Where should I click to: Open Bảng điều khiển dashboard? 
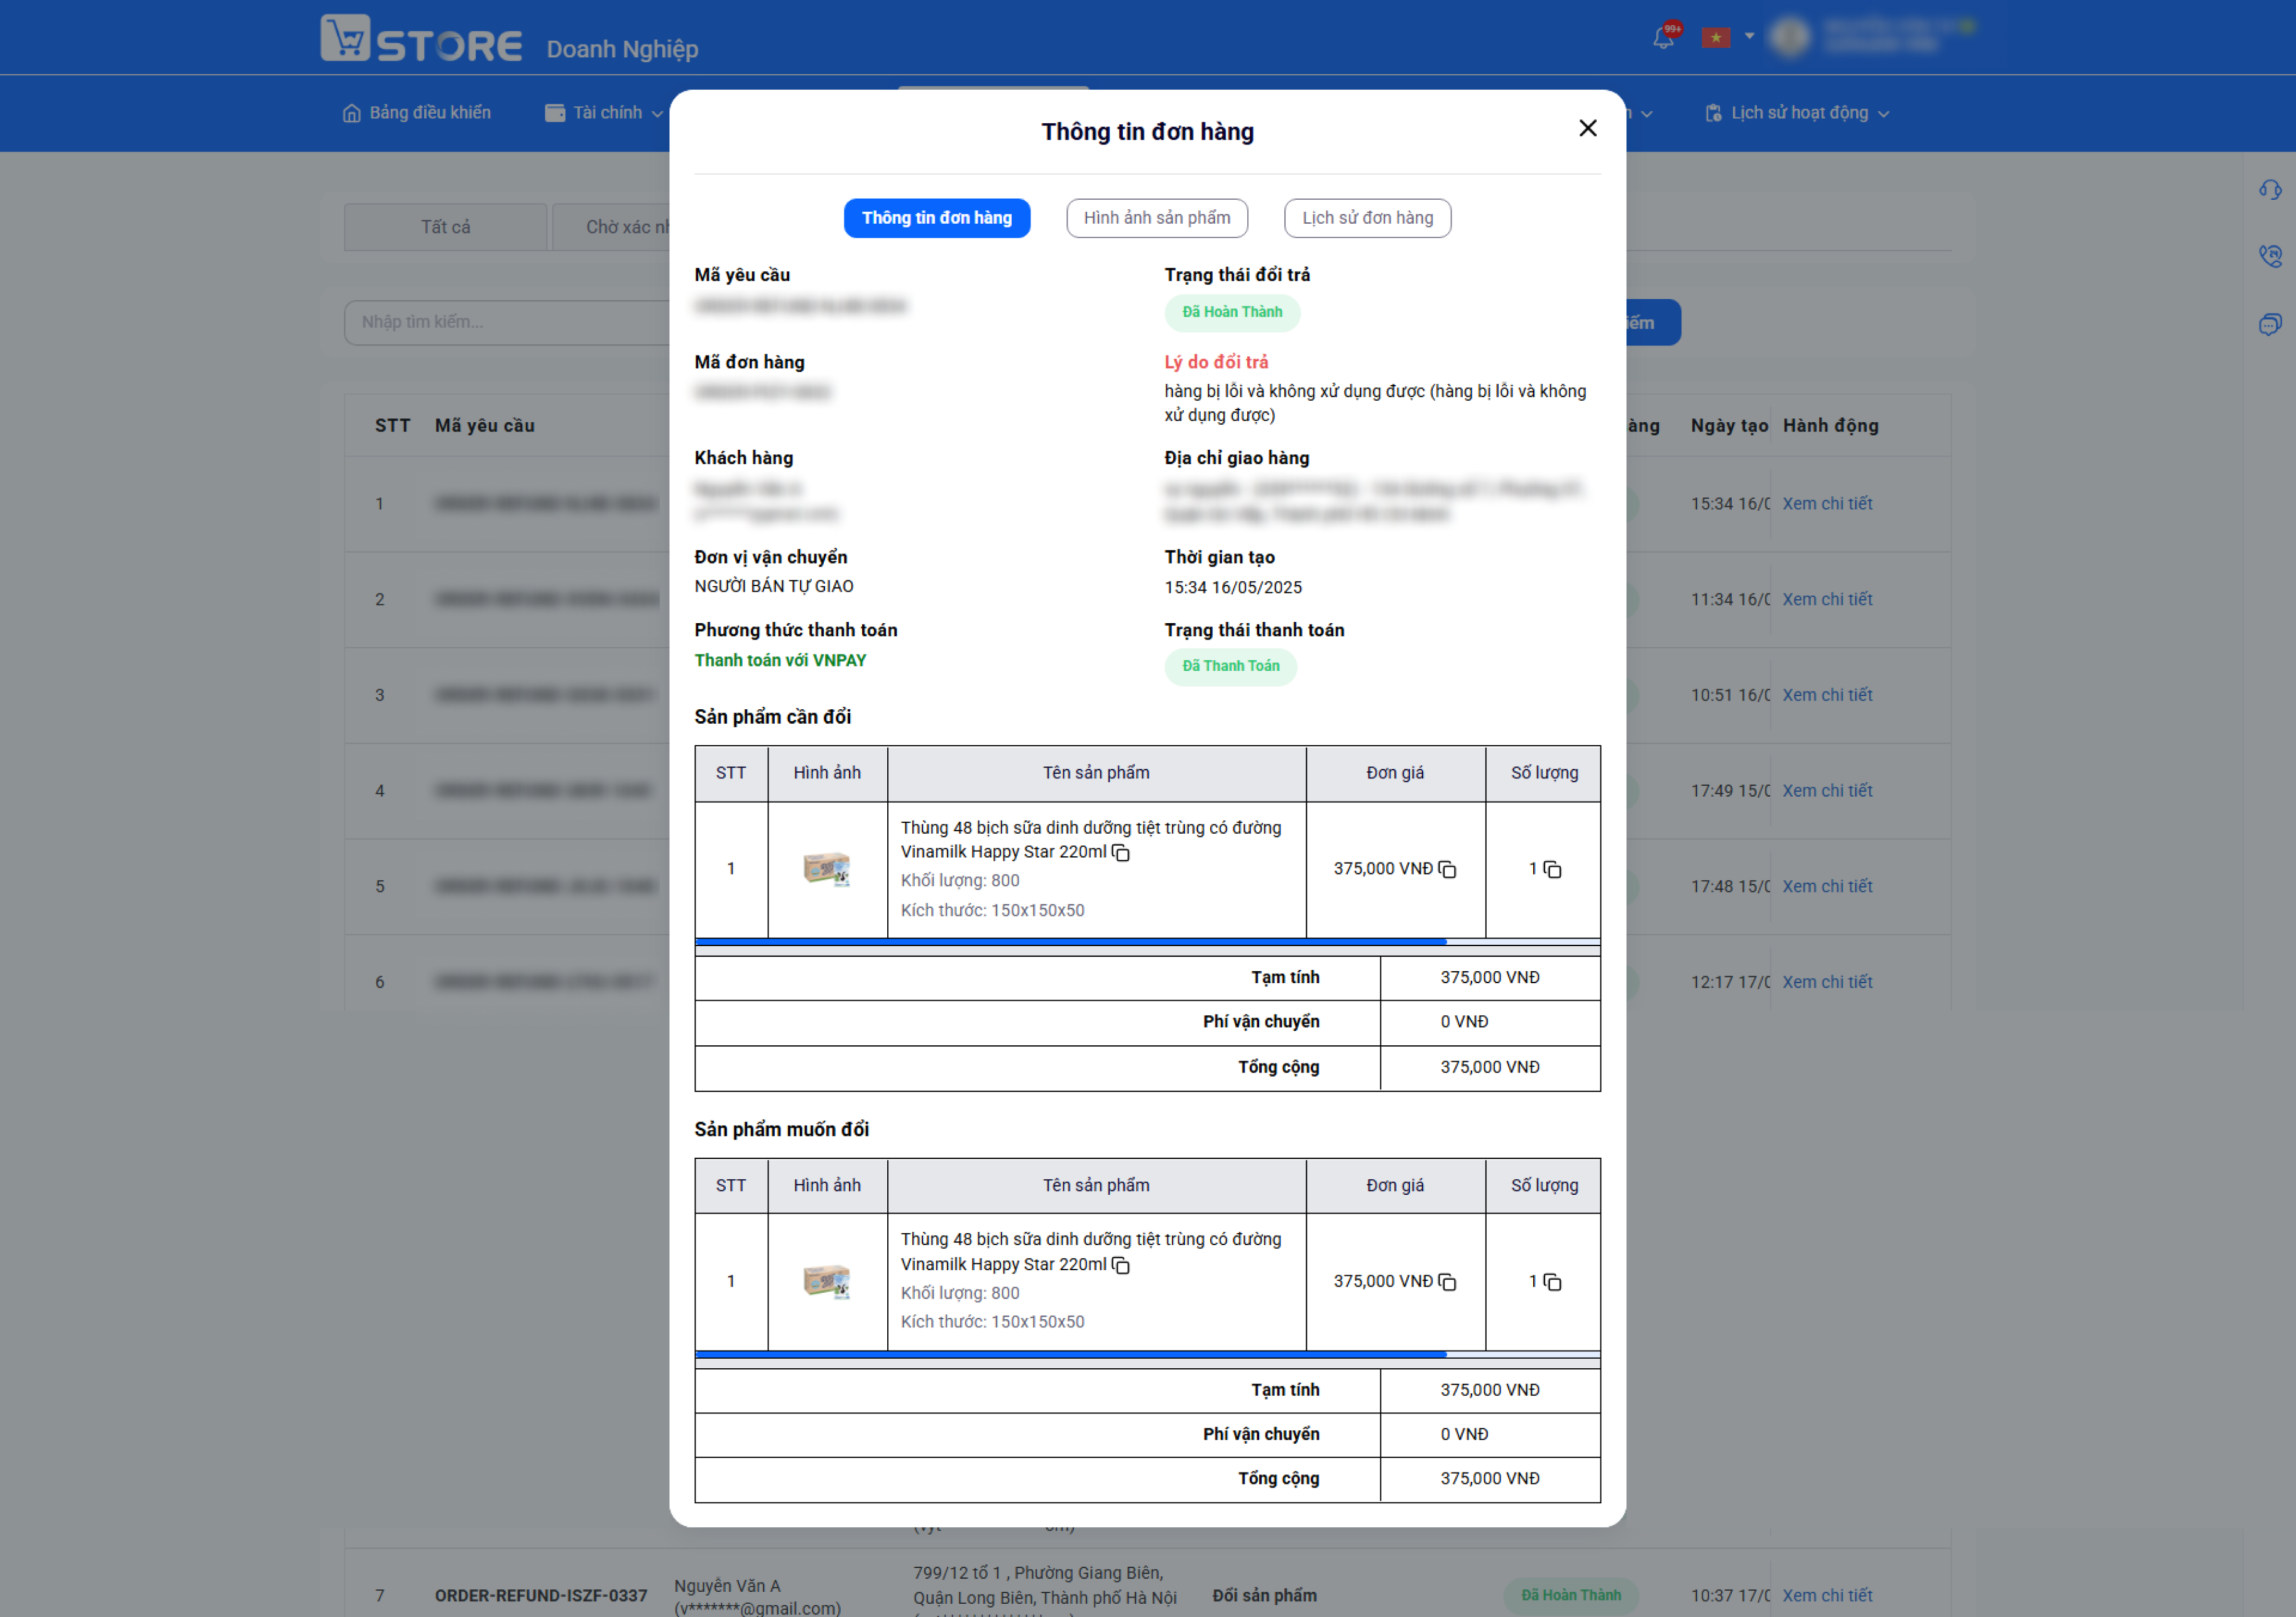point(417,113)
